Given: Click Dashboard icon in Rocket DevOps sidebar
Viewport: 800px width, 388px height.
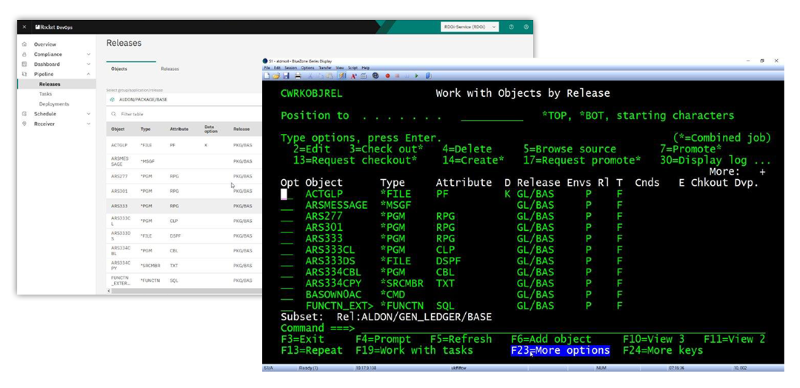Looking at the screenshot, I should (x=24, y=64).
